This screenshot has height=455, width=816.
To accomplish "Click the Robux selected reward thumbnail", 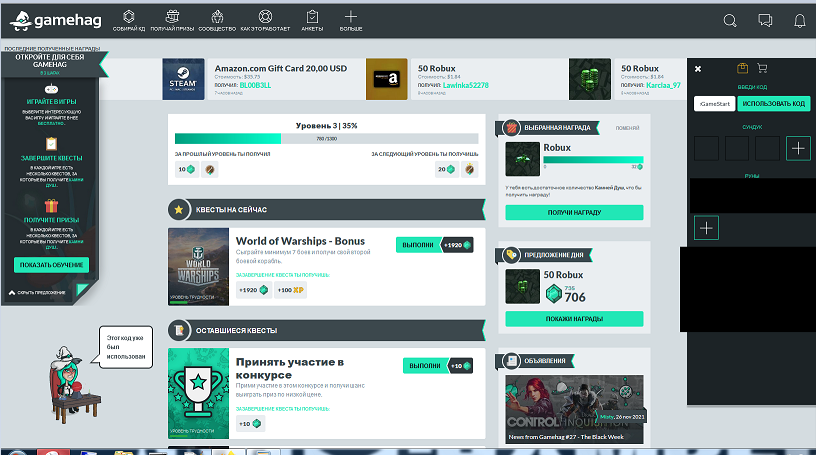I will click(522, 159).
